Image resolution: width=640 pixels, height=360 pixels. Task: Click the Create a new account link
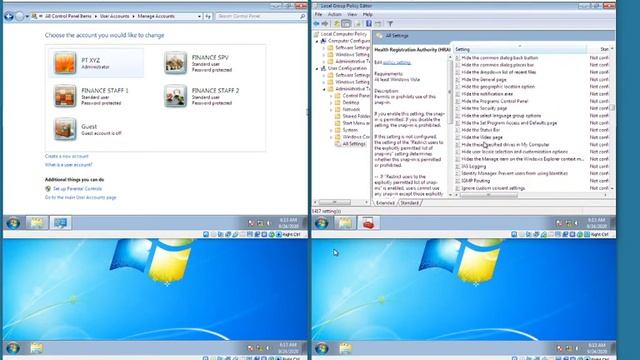67,156
